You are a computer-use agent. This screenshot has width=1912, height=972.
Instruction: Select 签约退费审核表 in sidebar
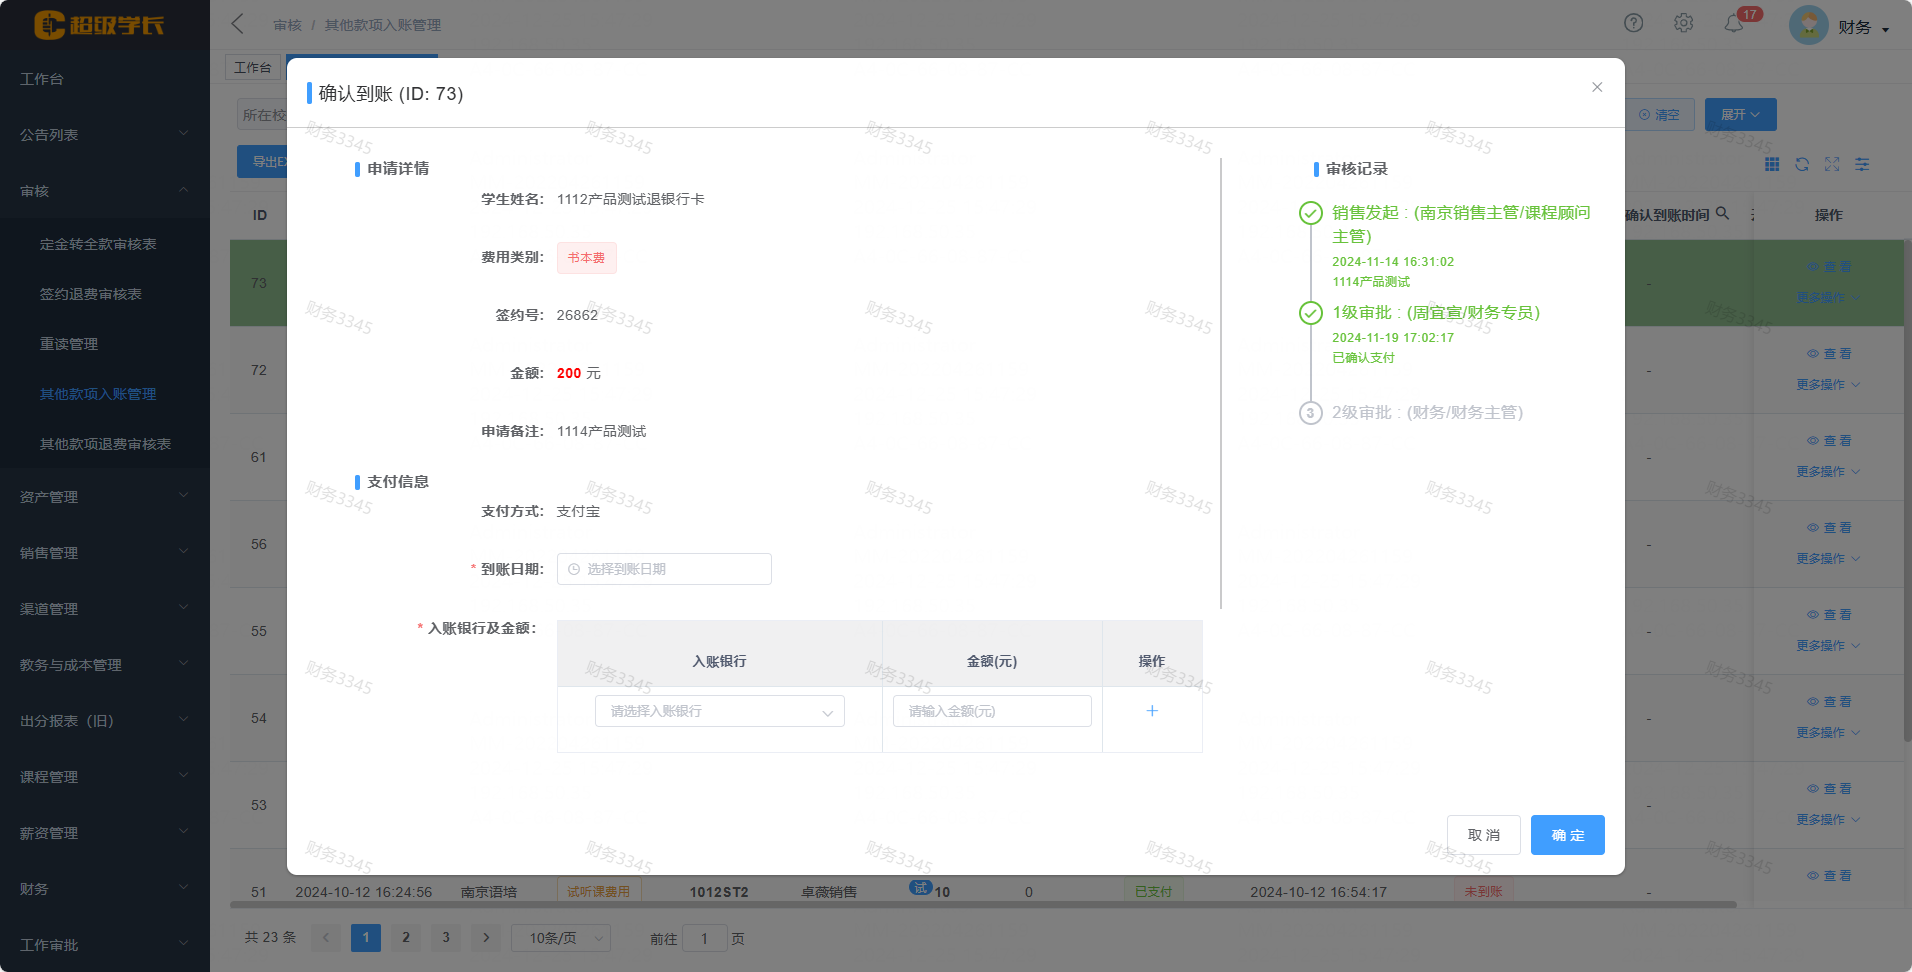coord(91,294)
